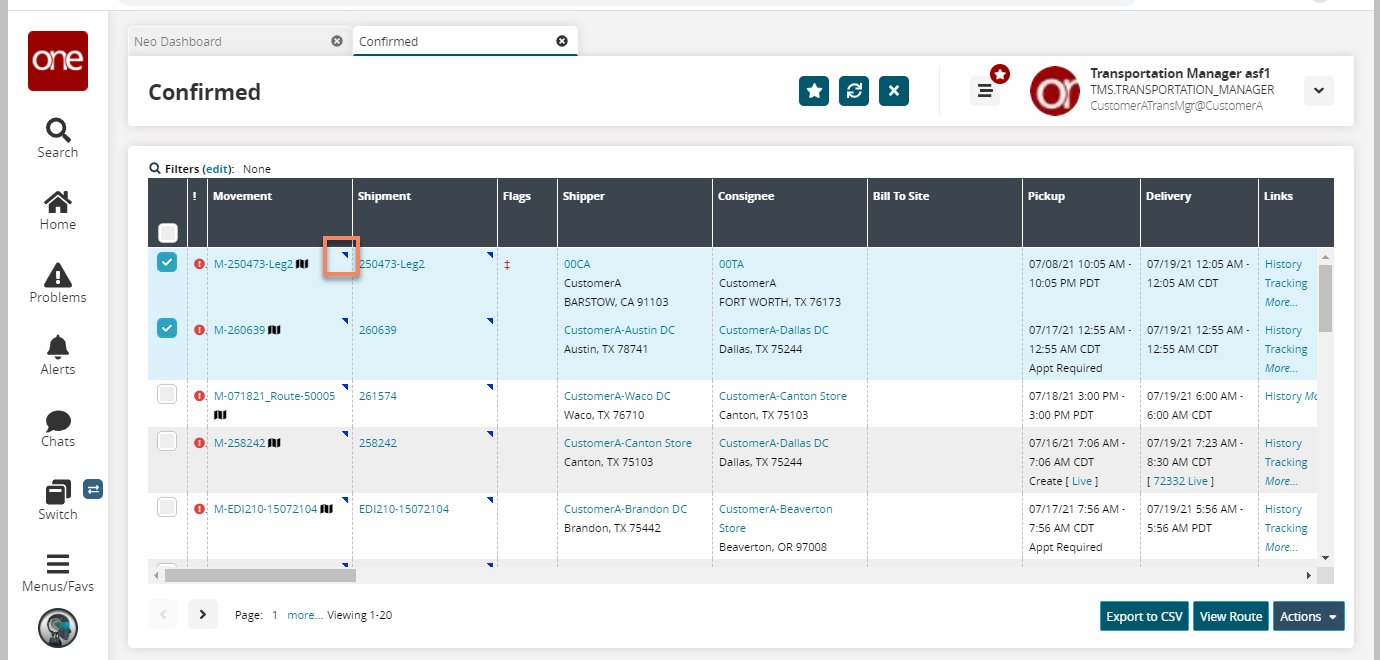Click map icon next to M-260639

pos(274,330)
